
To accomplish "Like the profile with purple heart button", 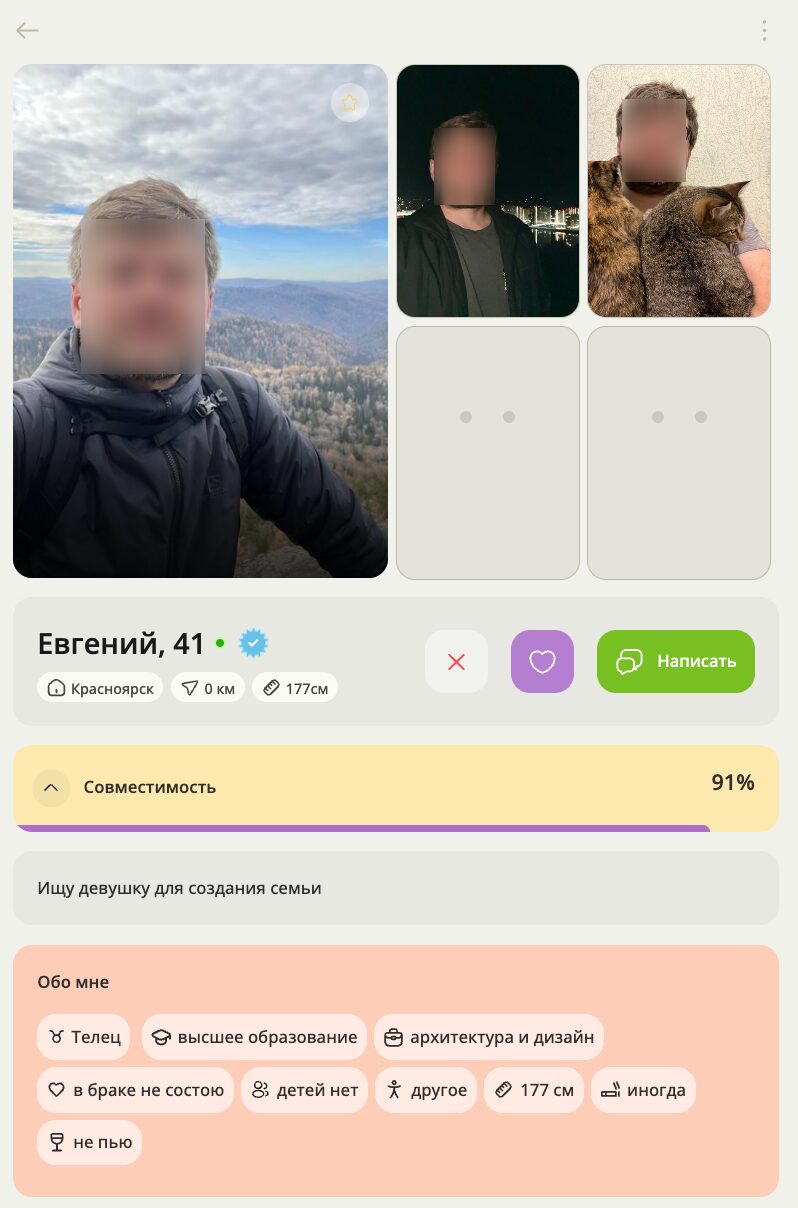I will pos(542,661).
